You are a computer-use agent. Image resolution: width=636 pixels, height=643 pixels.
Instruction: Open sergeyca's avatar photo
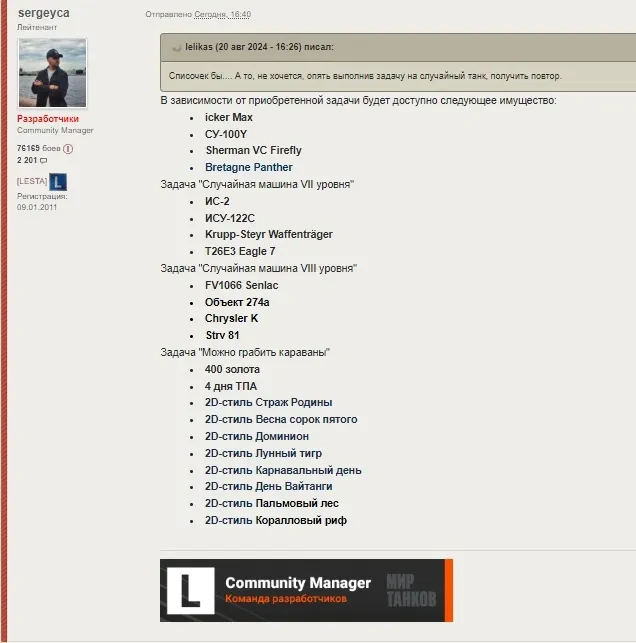click(52, 73)
